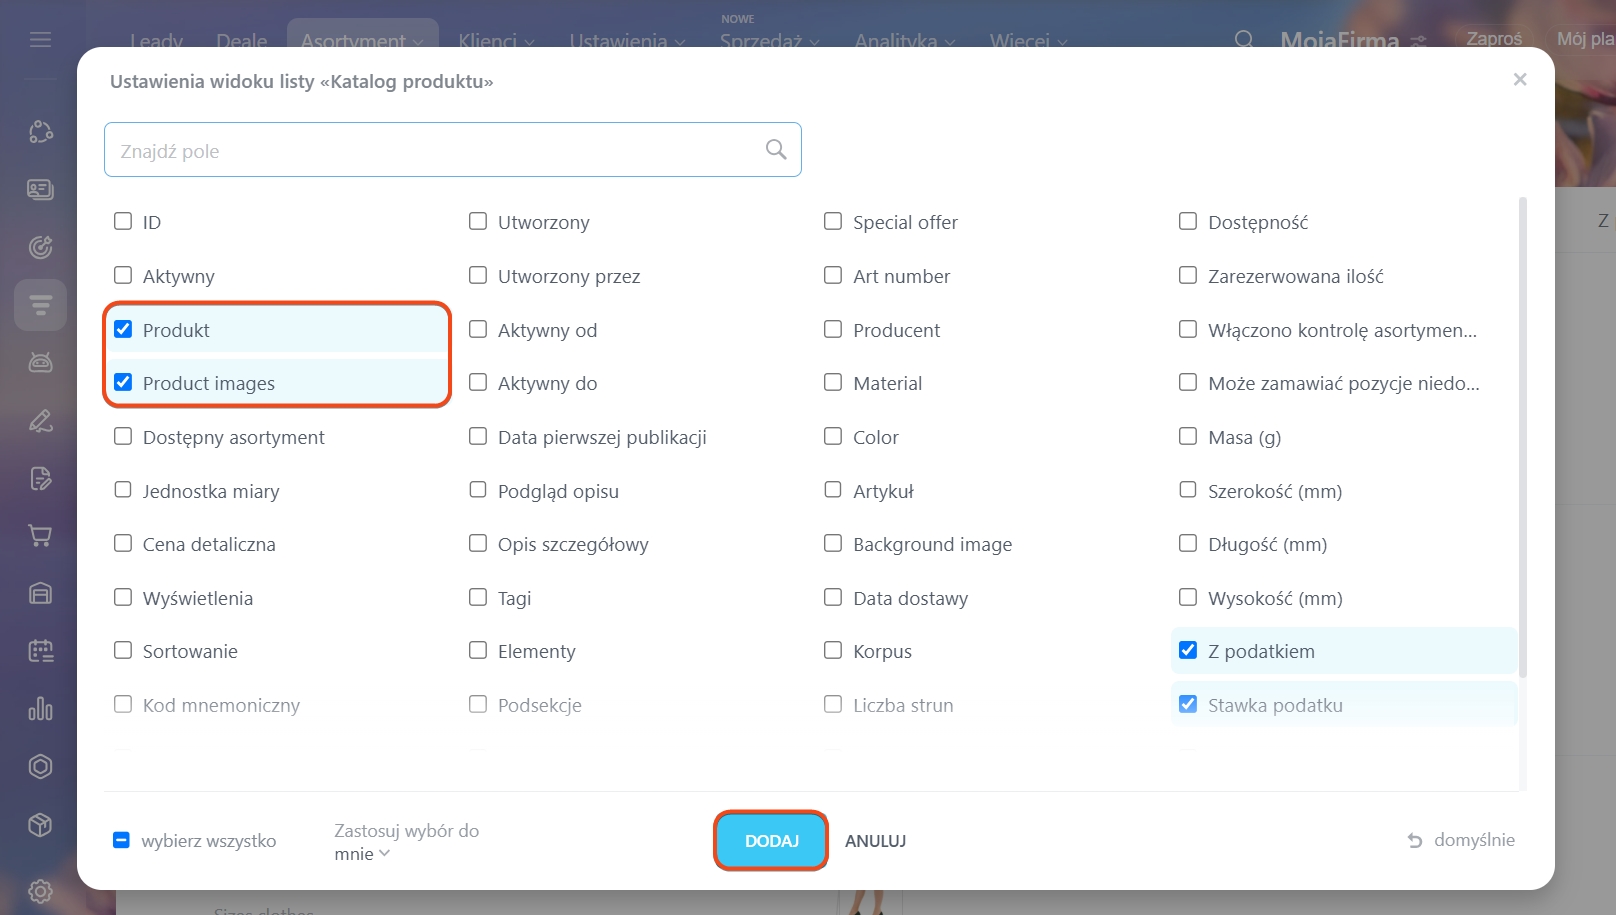Viewport: 1616px width, 915px height.
Task: Enable the Cena detaliczna checkbox
Action: coord(123,543)
